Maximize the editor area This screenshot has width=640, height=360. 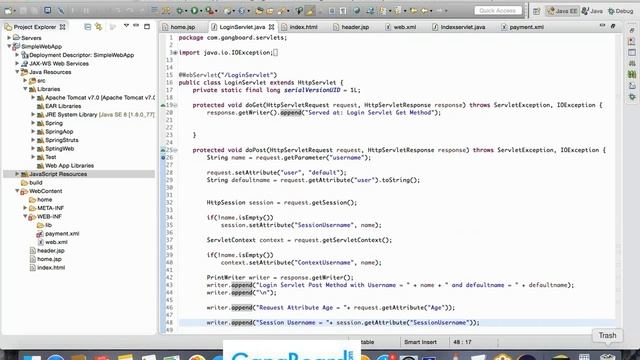[613, 26]
